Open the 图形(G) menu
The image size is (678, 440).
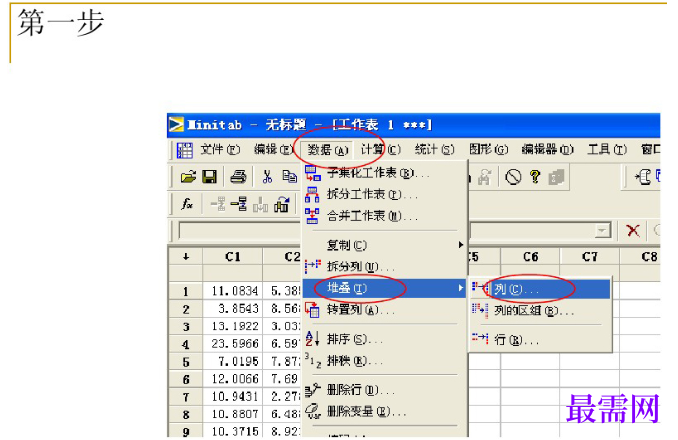(x=489, y=150)
